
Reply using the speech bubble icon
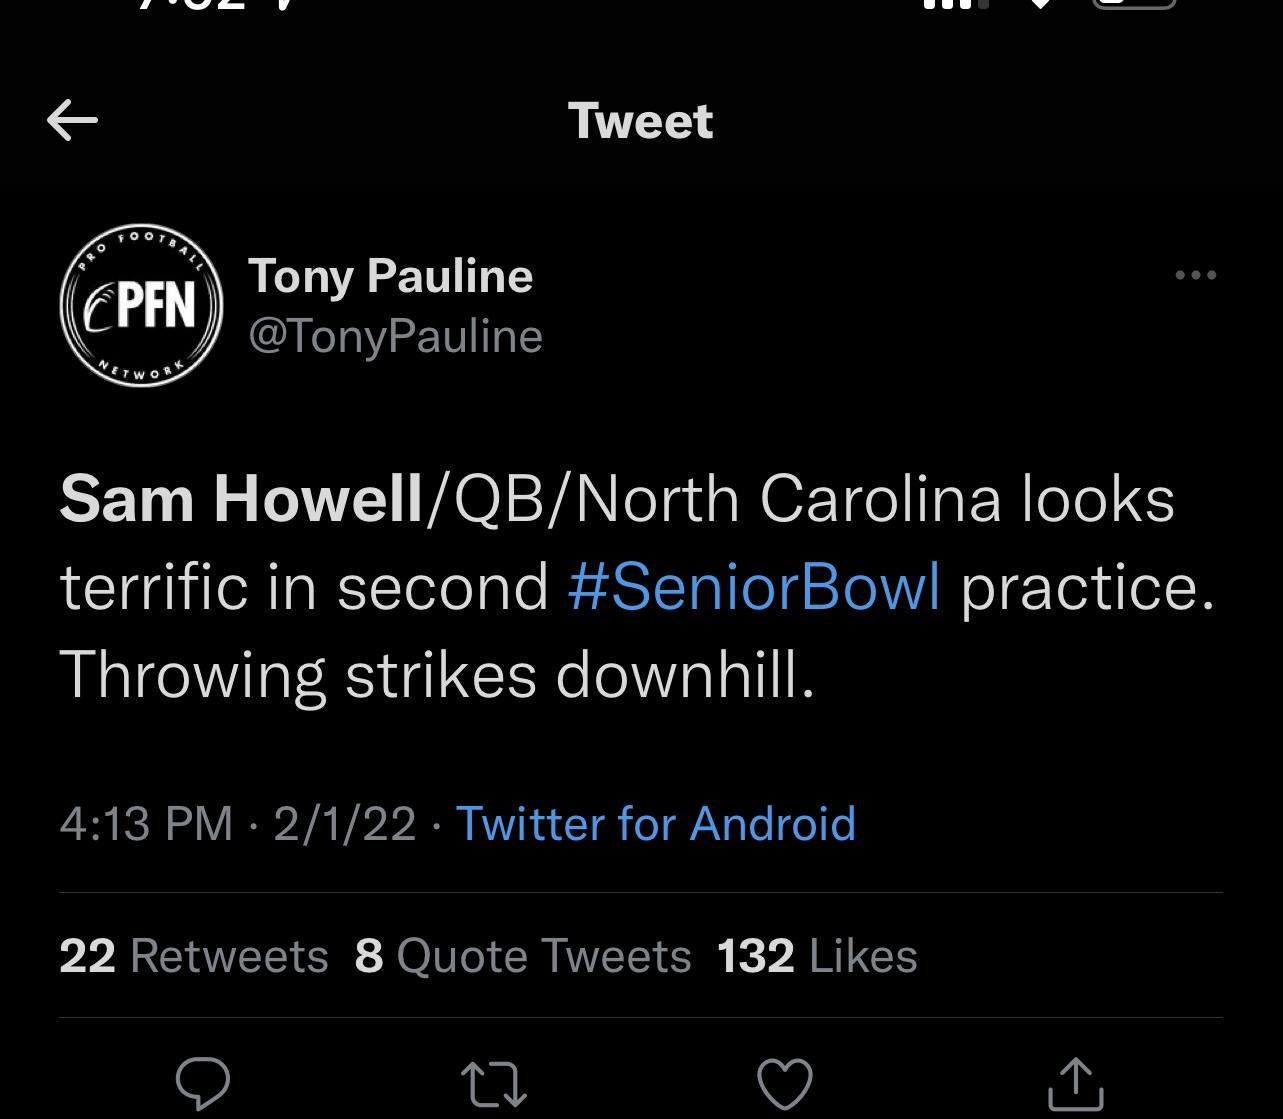tap(203, 1084)
